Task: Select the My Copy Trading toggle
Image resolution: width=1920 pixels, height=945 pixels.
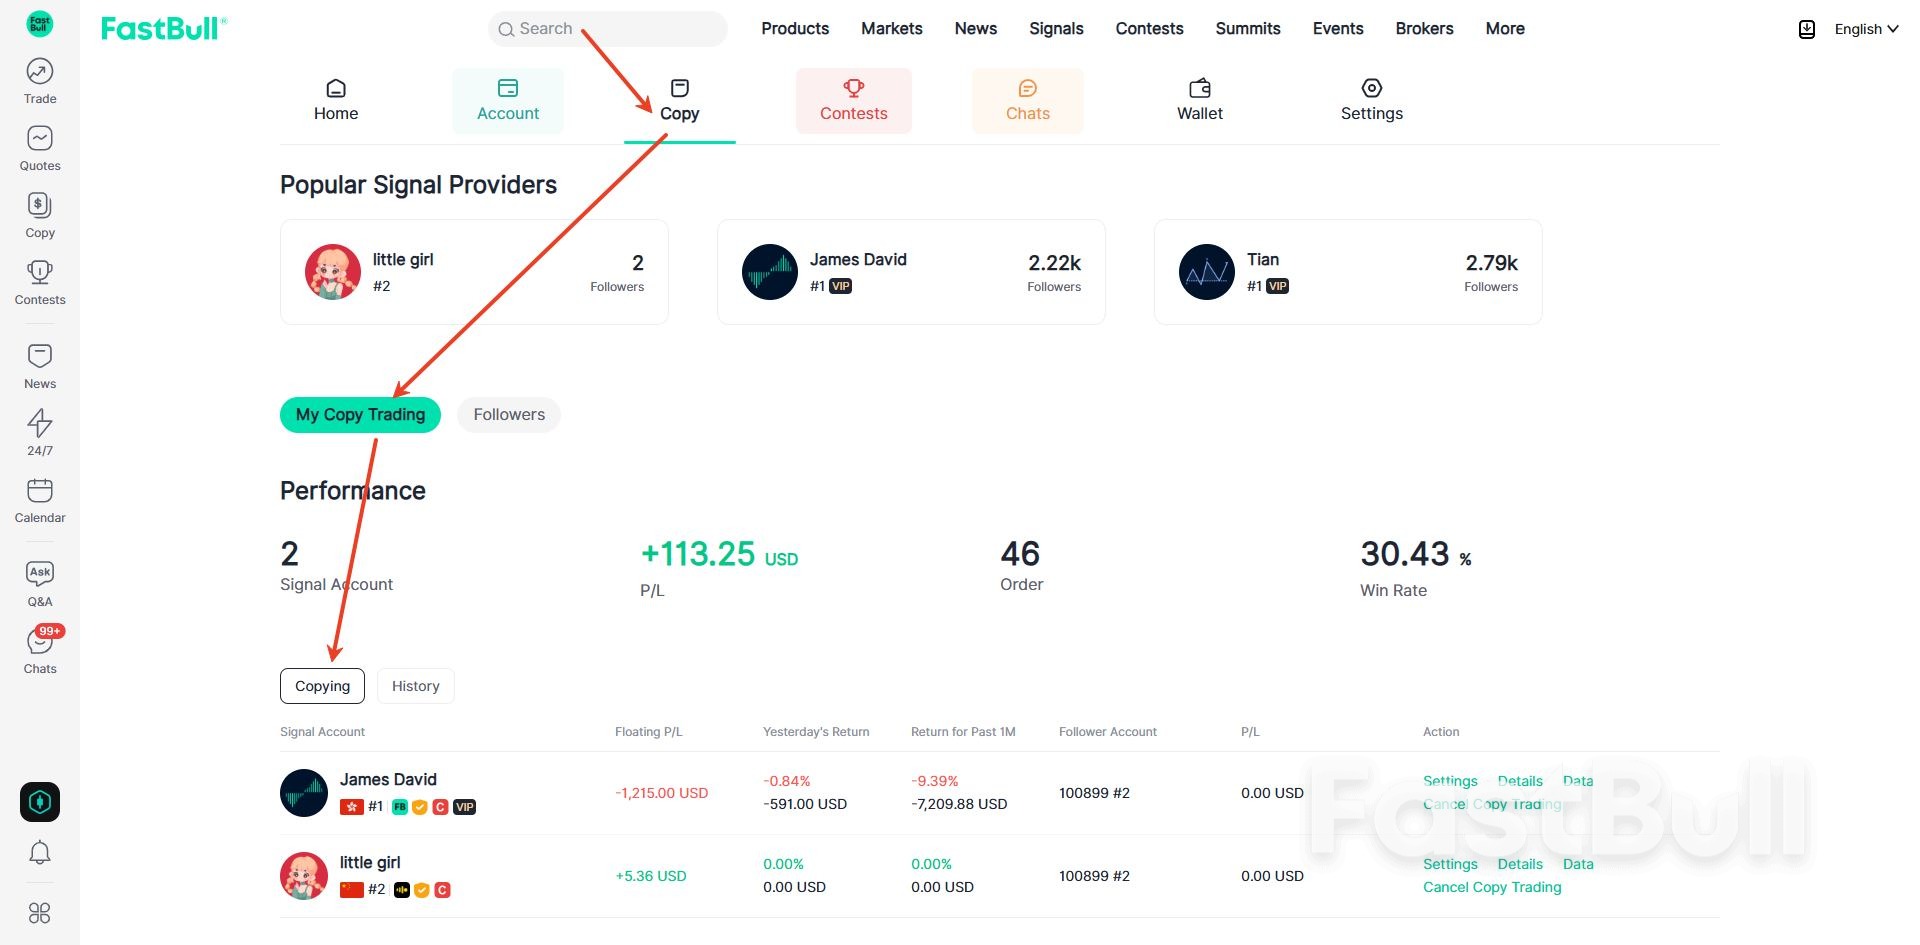Action: (x=360, y=414)
